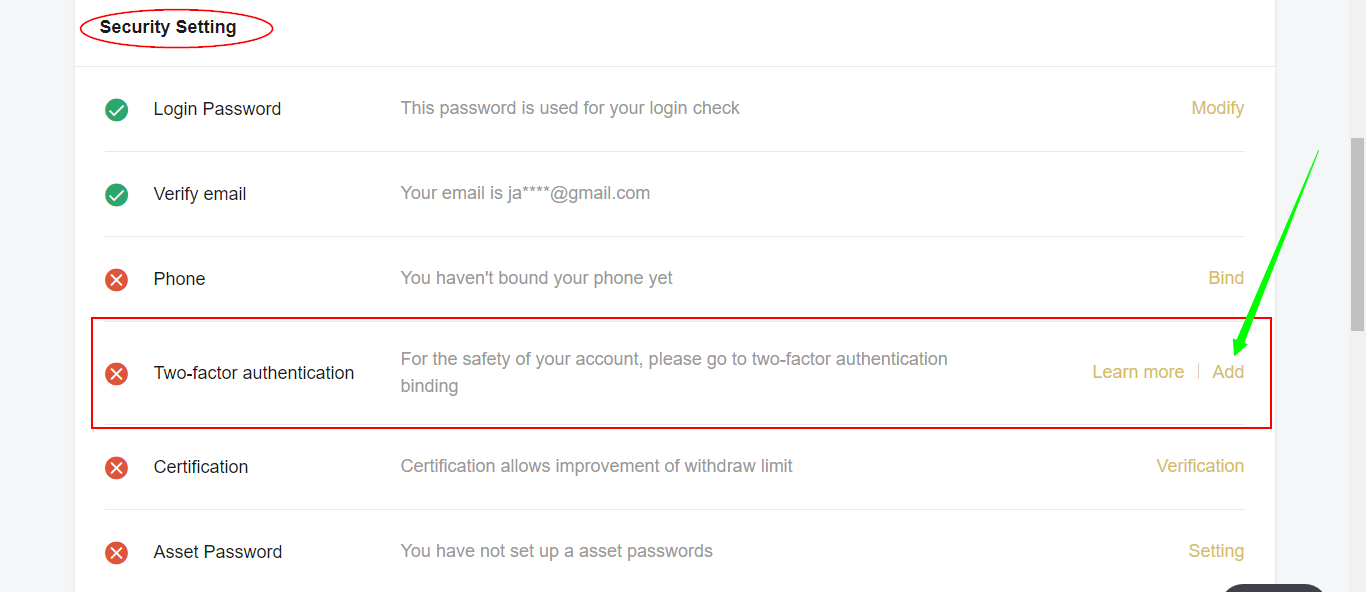
Task: Click the Asset Password label
Action: [218, 552]
